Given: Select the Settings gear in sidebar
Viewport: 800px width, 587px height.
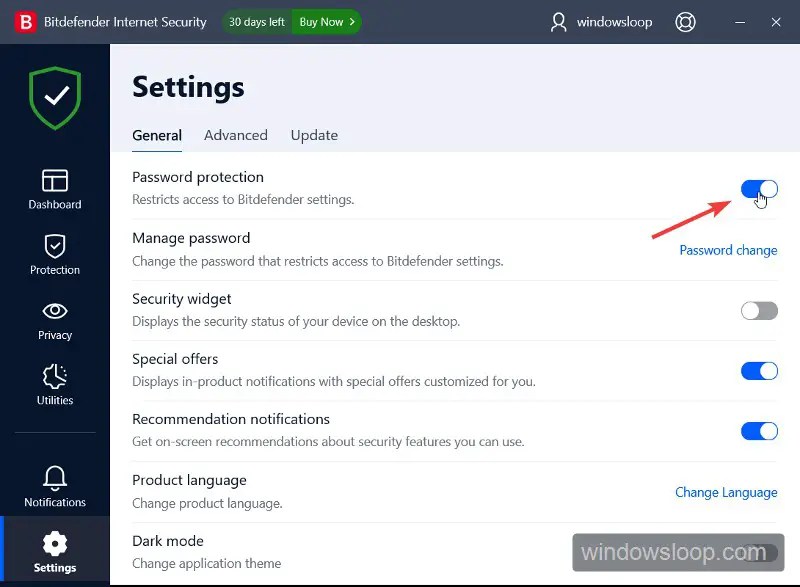Looking at the screenshot, I should point(54,552).
